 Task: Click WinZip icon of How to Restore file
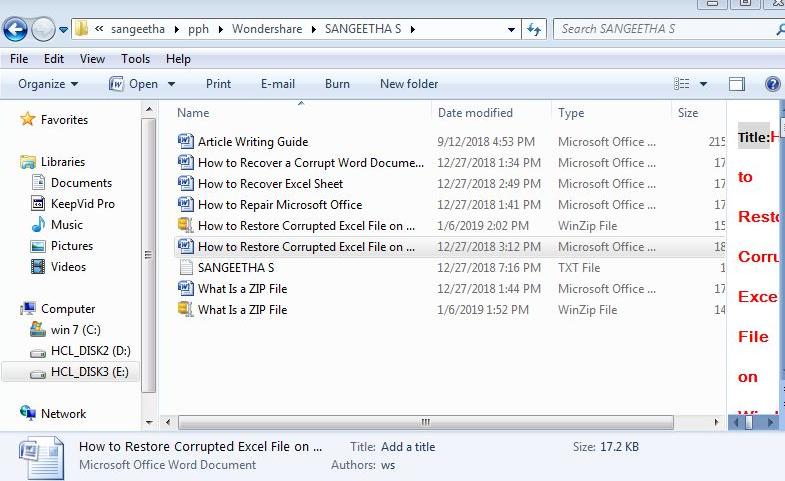(186, 225)
